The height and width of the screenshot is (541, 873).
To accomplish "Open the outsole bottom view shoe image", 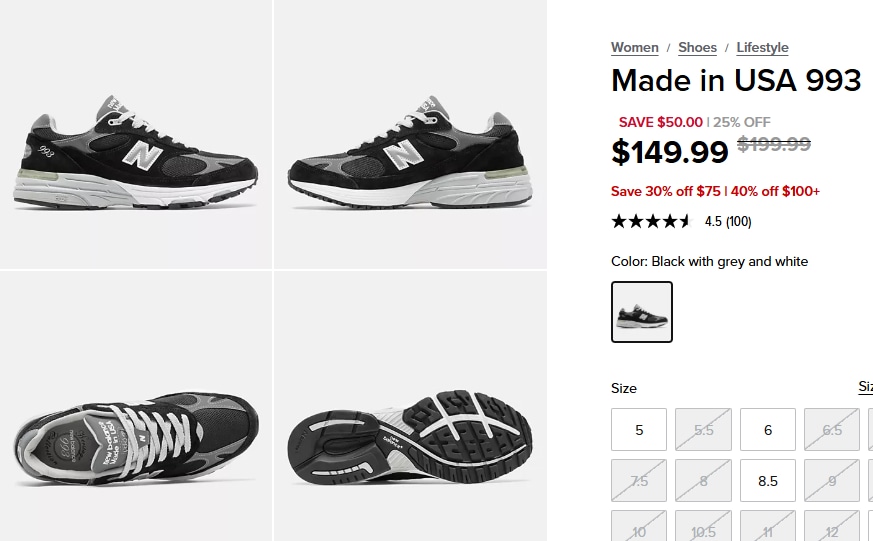I will pos(410,406).
